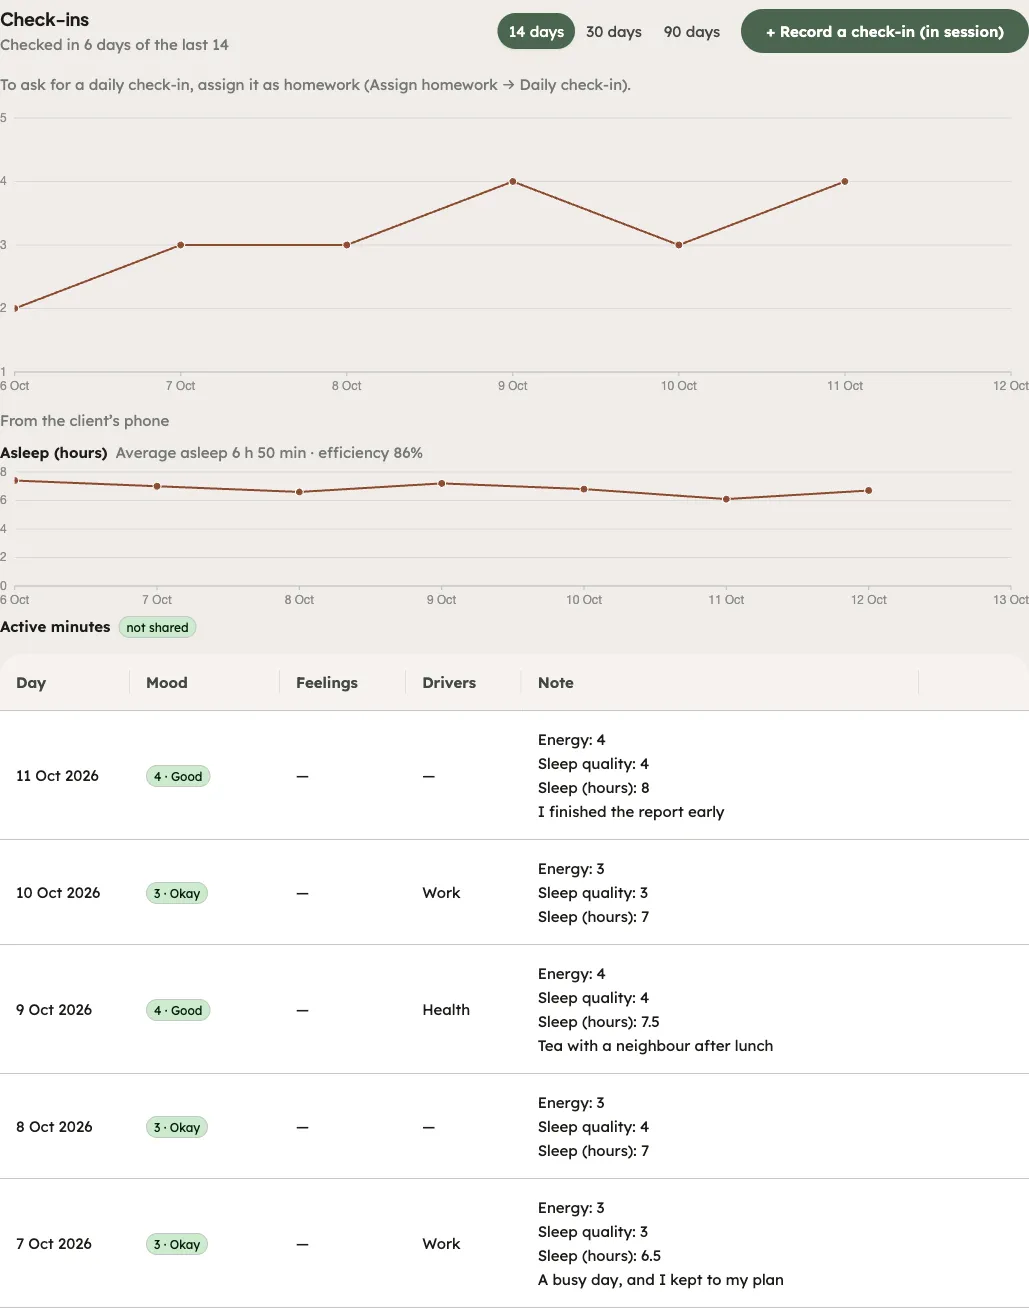
Task: Click the 7 Oct asleep hours data point
Action: click(x=157, y=486)
